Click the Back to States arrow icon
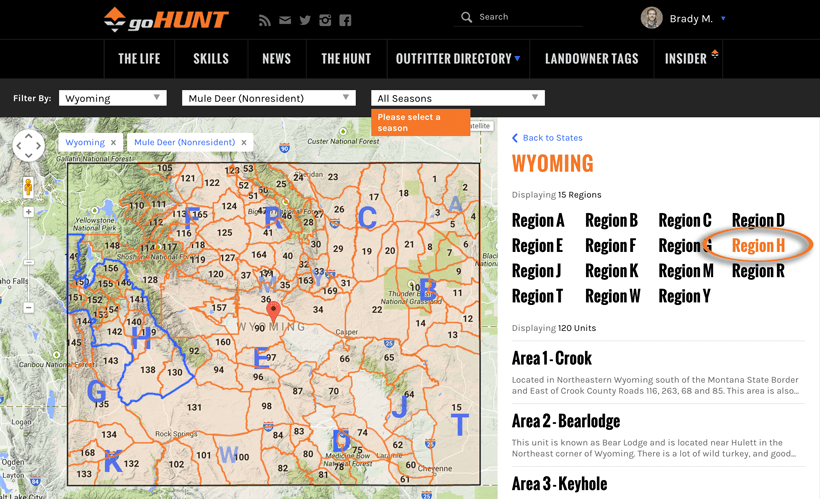 coord(515,138)
